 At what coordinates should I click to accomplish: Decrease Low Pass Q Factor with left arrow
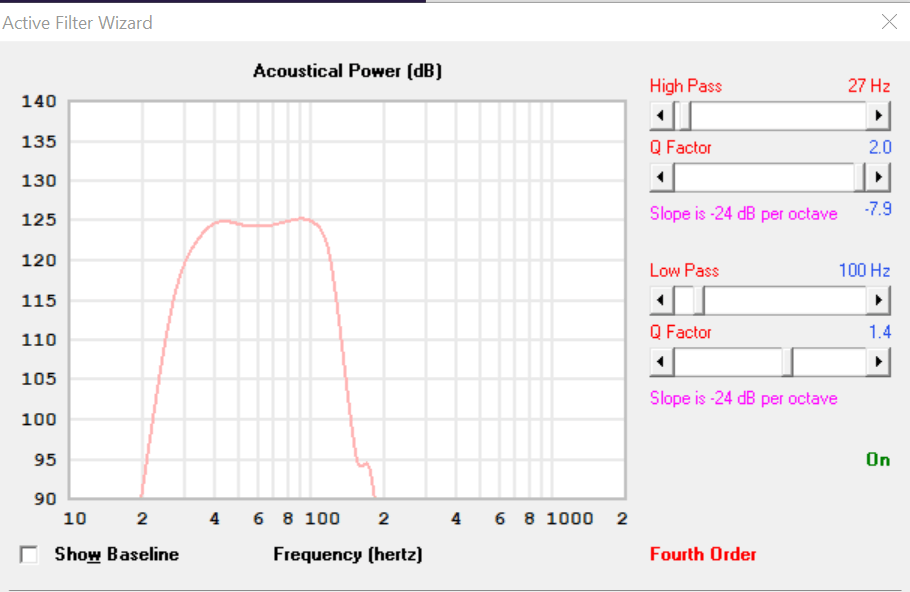click(x=662, y=362)
